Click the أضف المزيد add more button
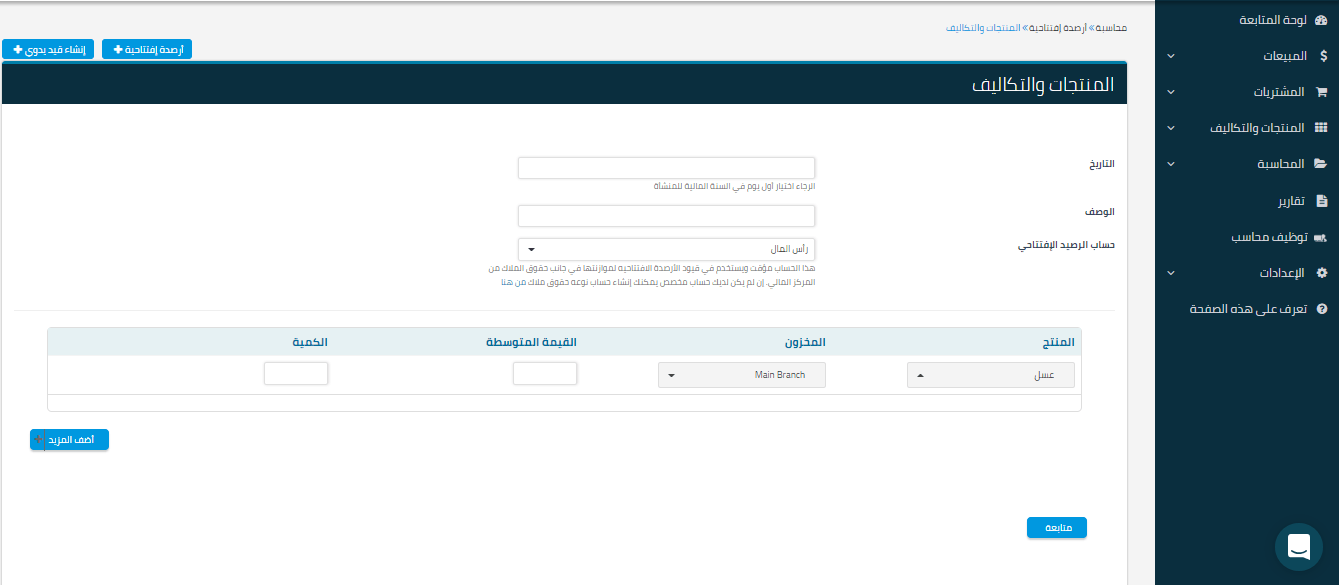The width and height of the screenshot is (1339, 585). pos(69,440)
